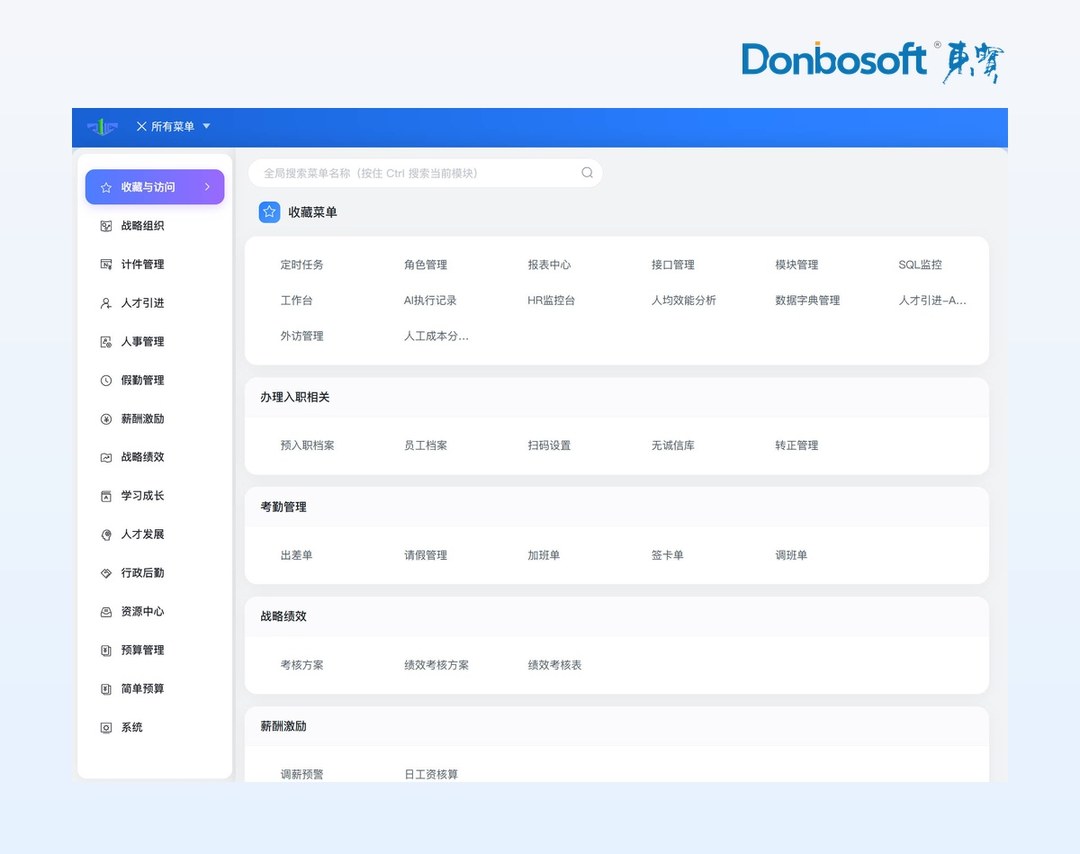Open 转正管理 under 办理入职相关
The height and width of the screenshot is (854, 1080).
pos(797,446)
